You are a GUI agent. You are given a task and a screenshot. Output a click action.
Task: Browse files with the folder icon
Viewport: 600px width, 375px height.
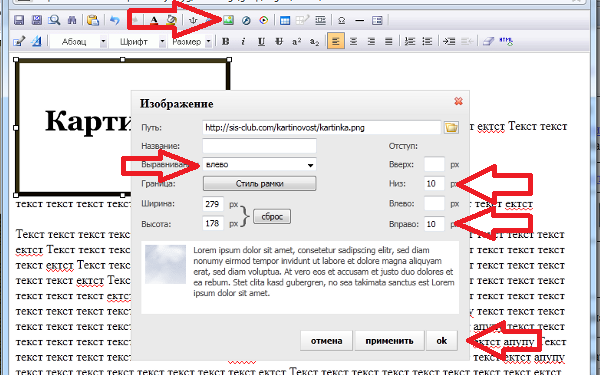(451, 127)
